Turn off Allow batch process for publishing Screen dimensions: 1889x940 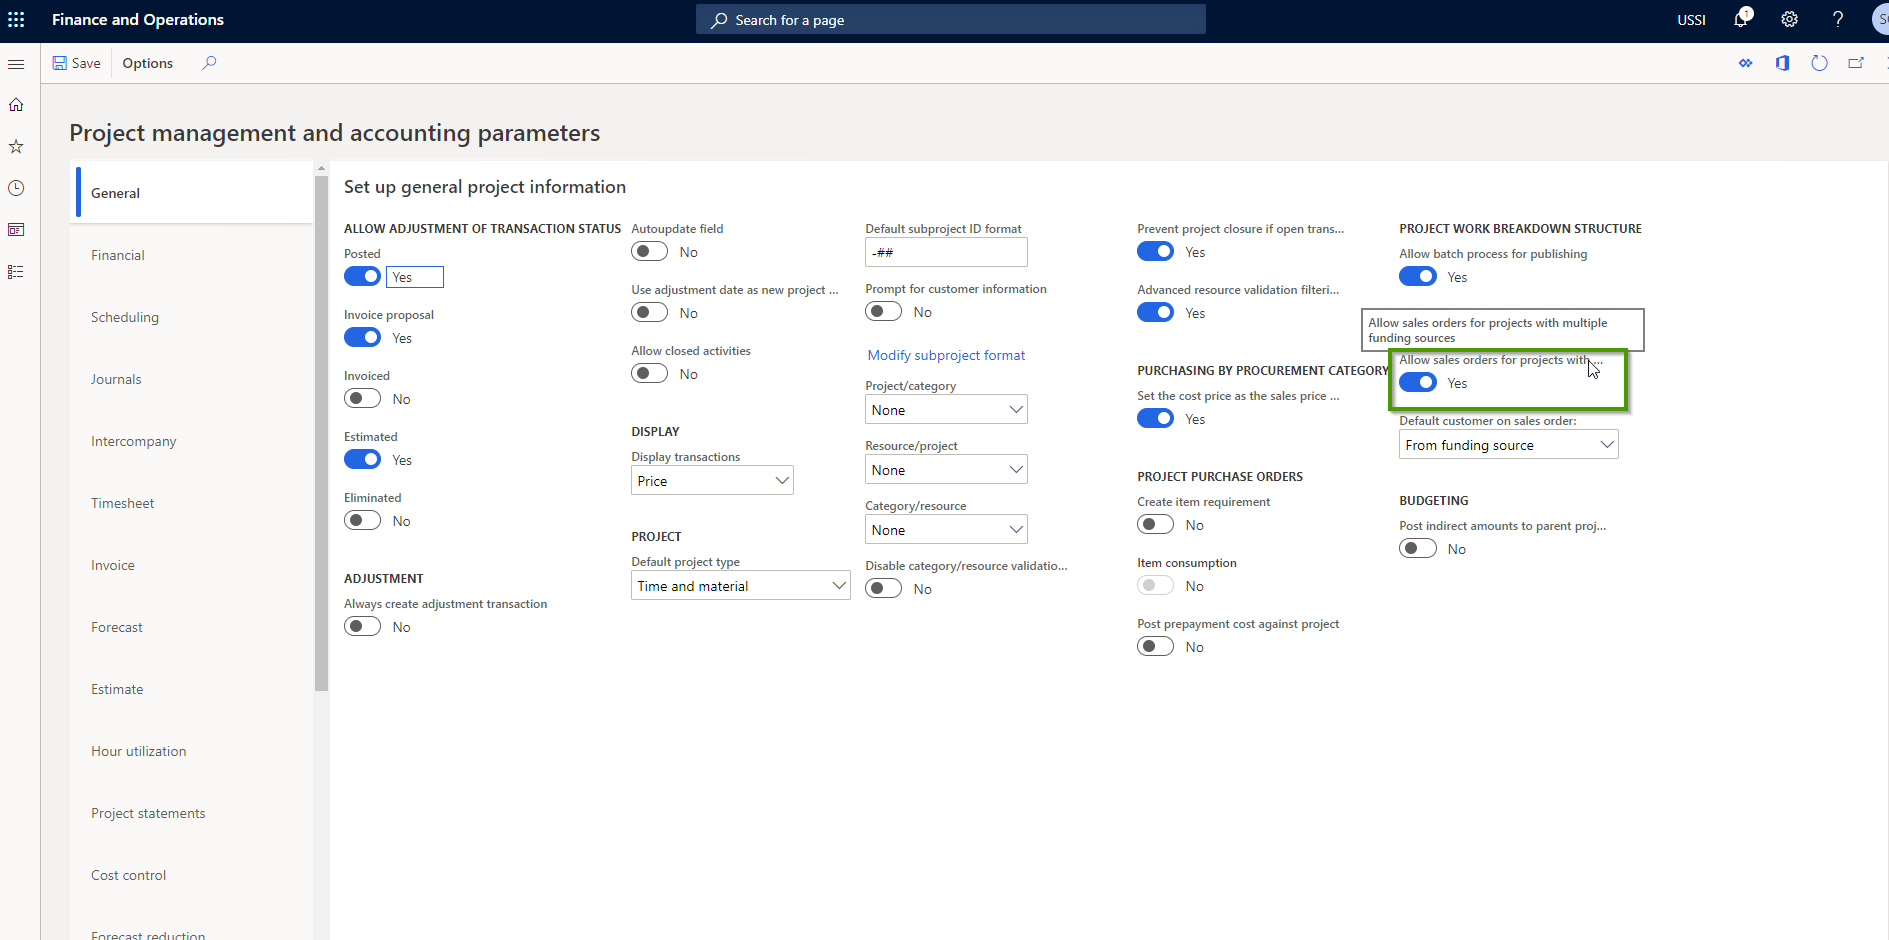[1418, 276]
